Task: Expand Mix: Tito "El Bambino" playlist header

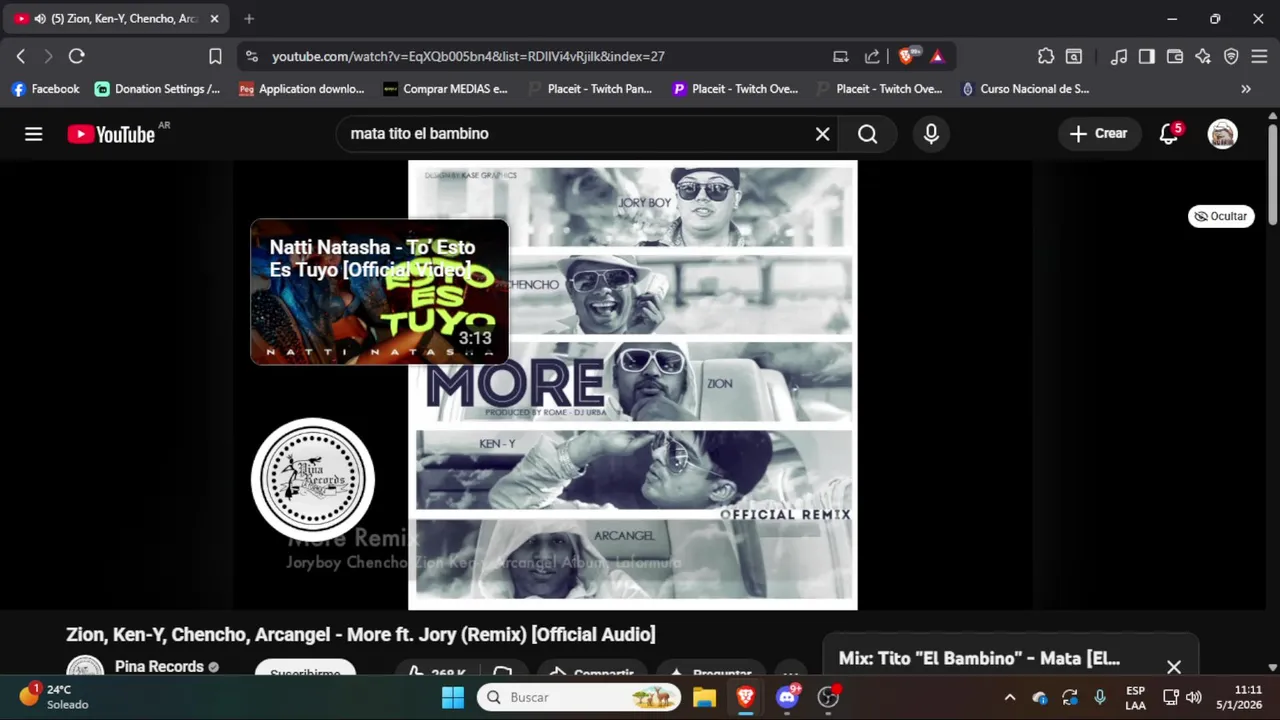Action: (x=979, y=659)
